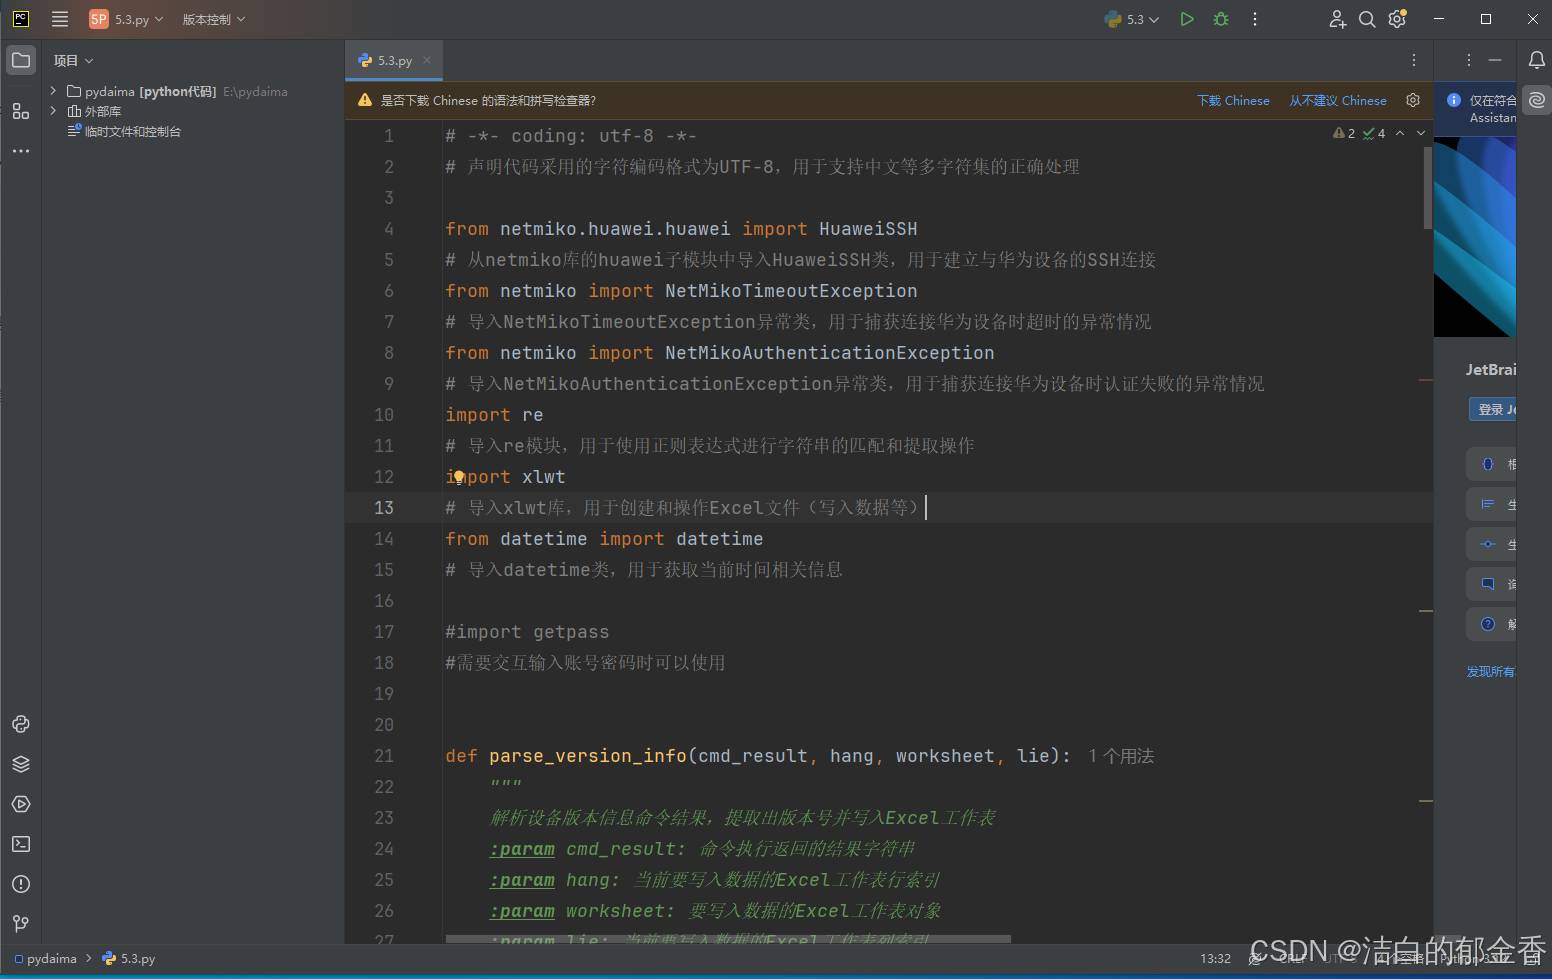Image resolution: width=1552 pixels, height=979 pixels.
Task: Open the 项目 view dropdown
Action: (73, 61)
